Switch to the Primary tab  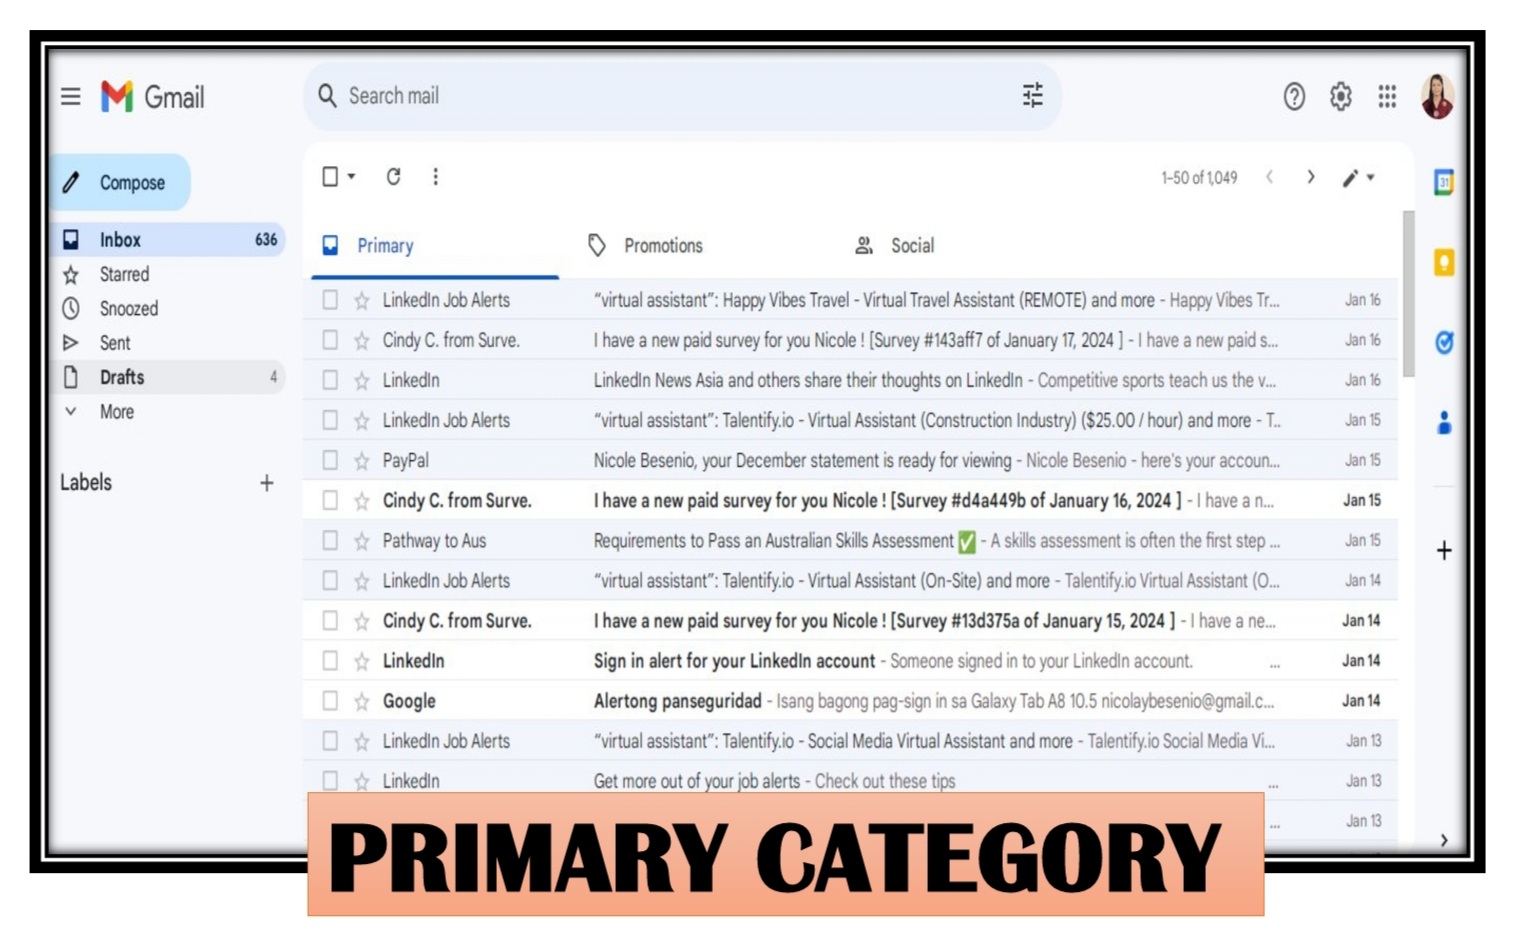(x=434, y=246)
